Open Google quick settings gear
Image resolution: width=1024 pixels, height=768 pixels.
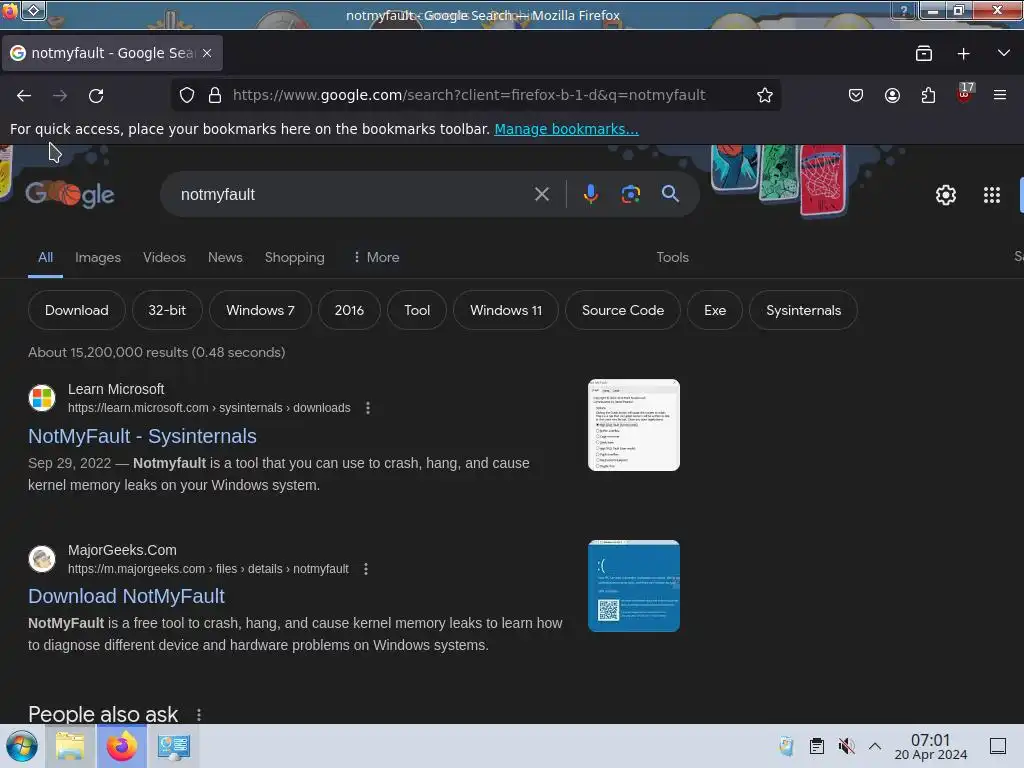pos(946,195)
